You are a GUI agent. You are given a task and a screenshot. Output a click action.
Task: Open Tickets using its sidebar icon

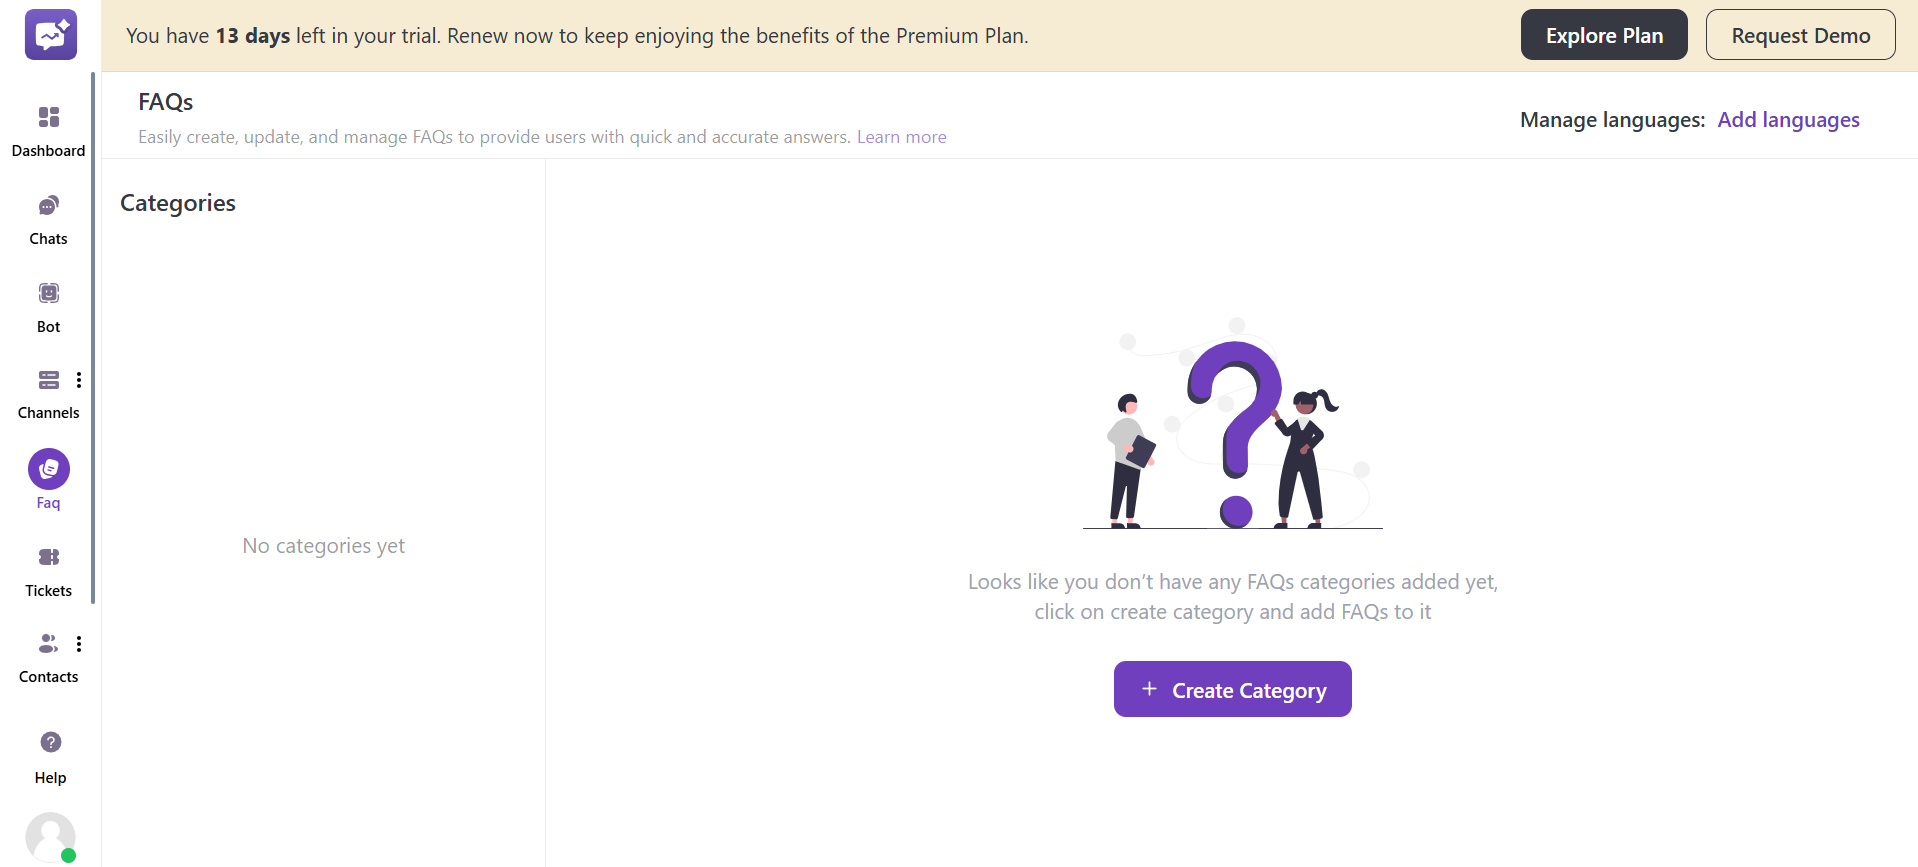(x=48, y=557)
